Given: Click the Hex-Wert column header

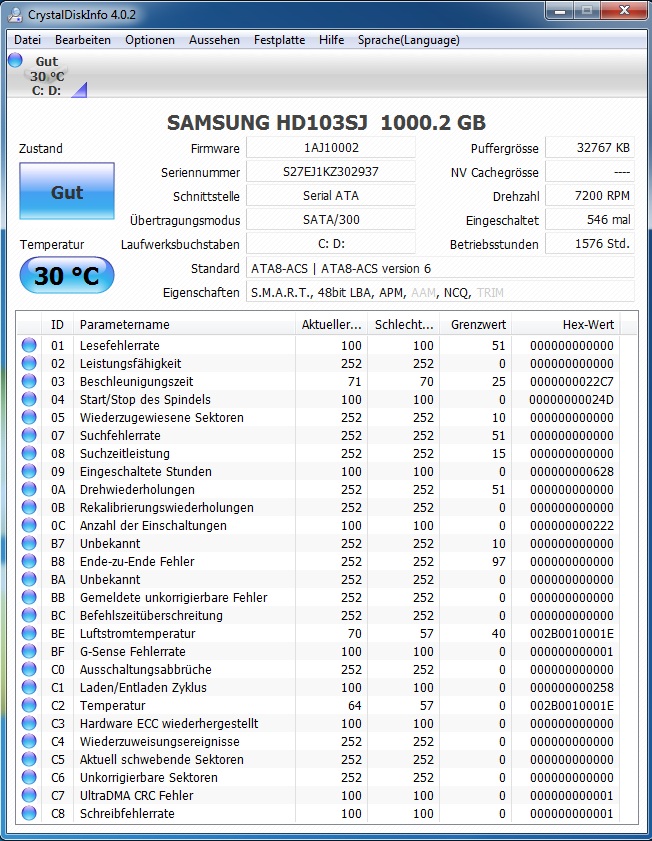Looking at the screenshot, I should click(x=566, y=324).
